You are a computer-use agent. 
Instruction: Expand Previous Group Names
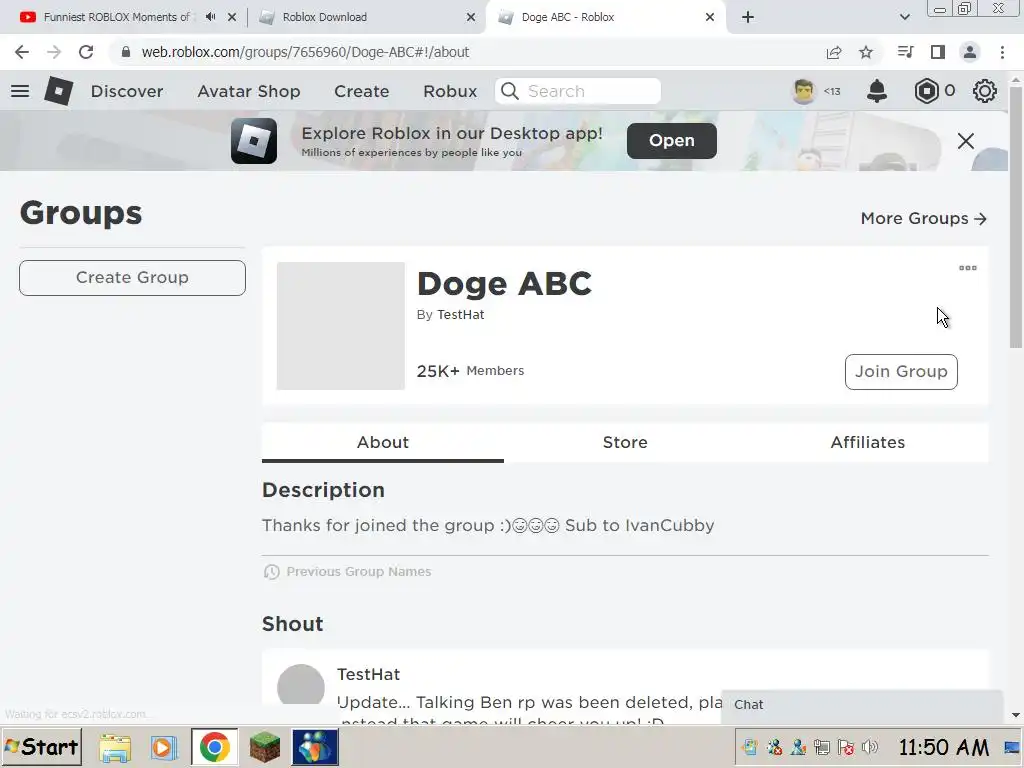347,571
